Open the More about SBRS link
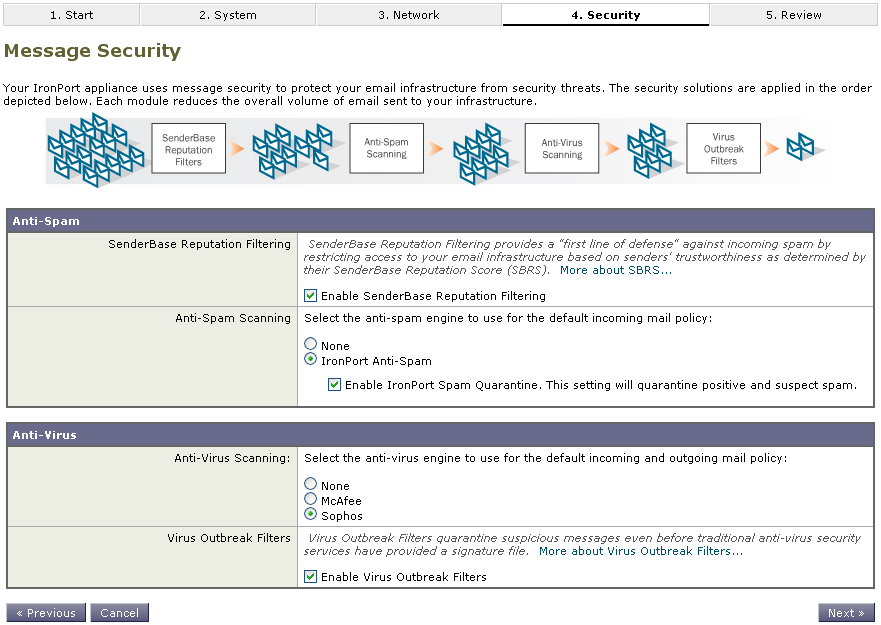Image resolution: width=881 pixels, height=625 pixels. tap(616, 270)
